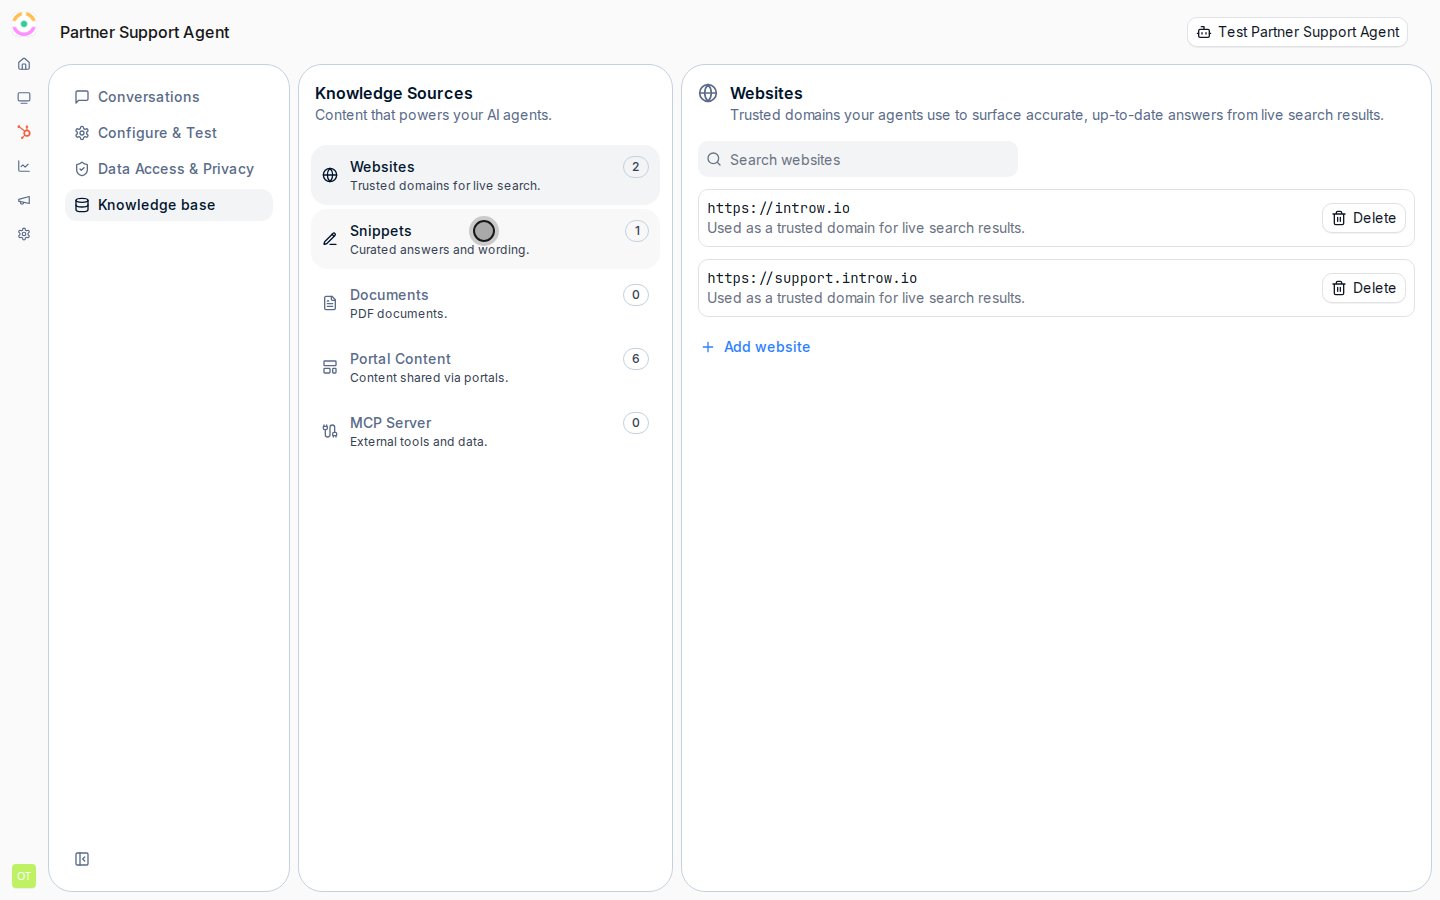Viewport: 1440px width, 900px height.
Task: Click the Knowledge Sources heading
Action: (394, 93)
